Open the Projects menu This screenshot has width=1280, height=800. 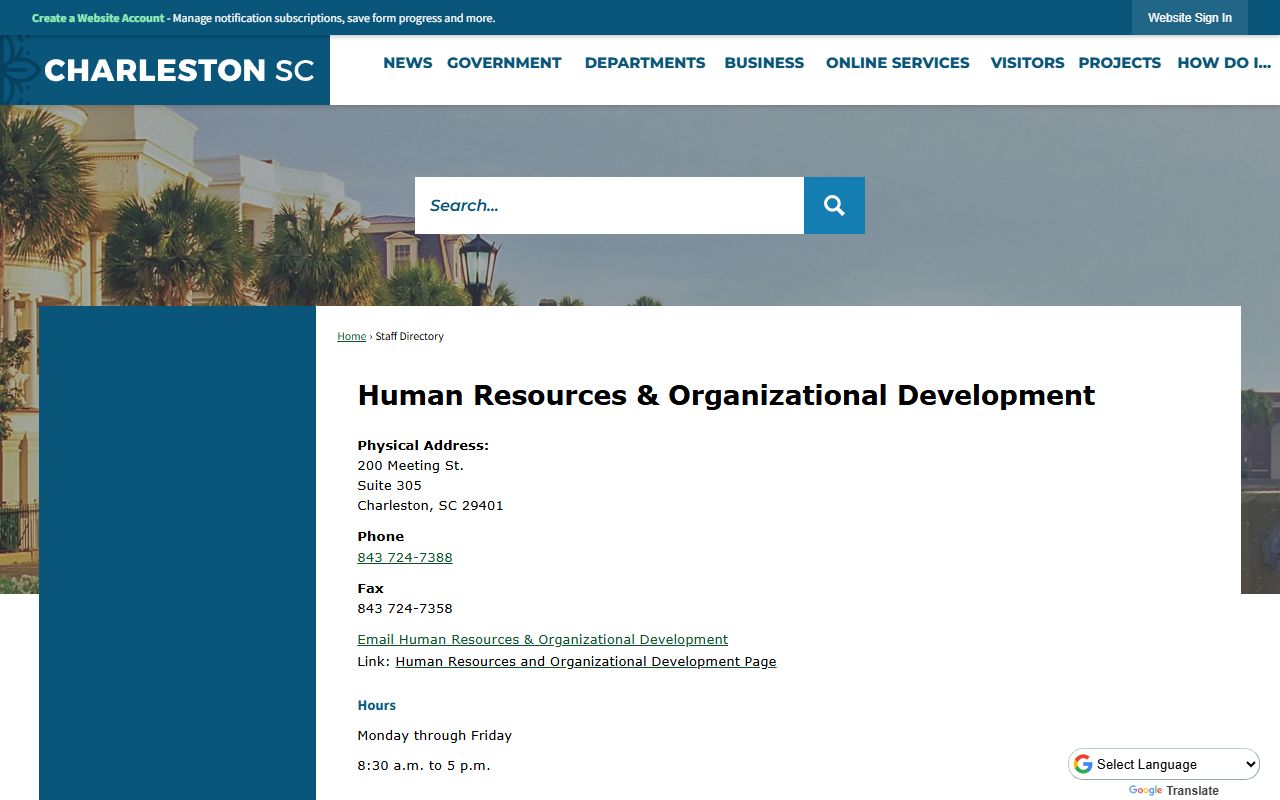pos(1119,62)
